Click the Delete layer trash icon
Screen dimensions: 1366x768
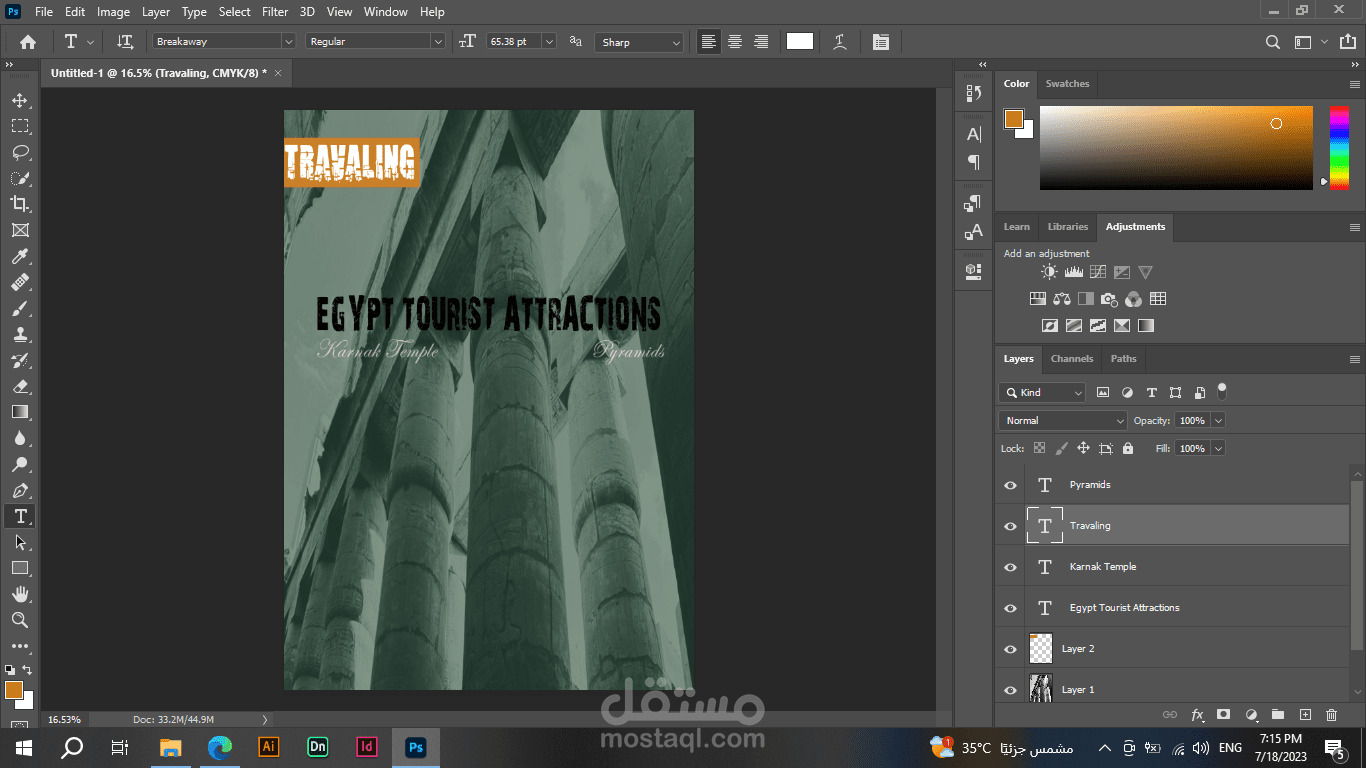tap(1331, 715)
